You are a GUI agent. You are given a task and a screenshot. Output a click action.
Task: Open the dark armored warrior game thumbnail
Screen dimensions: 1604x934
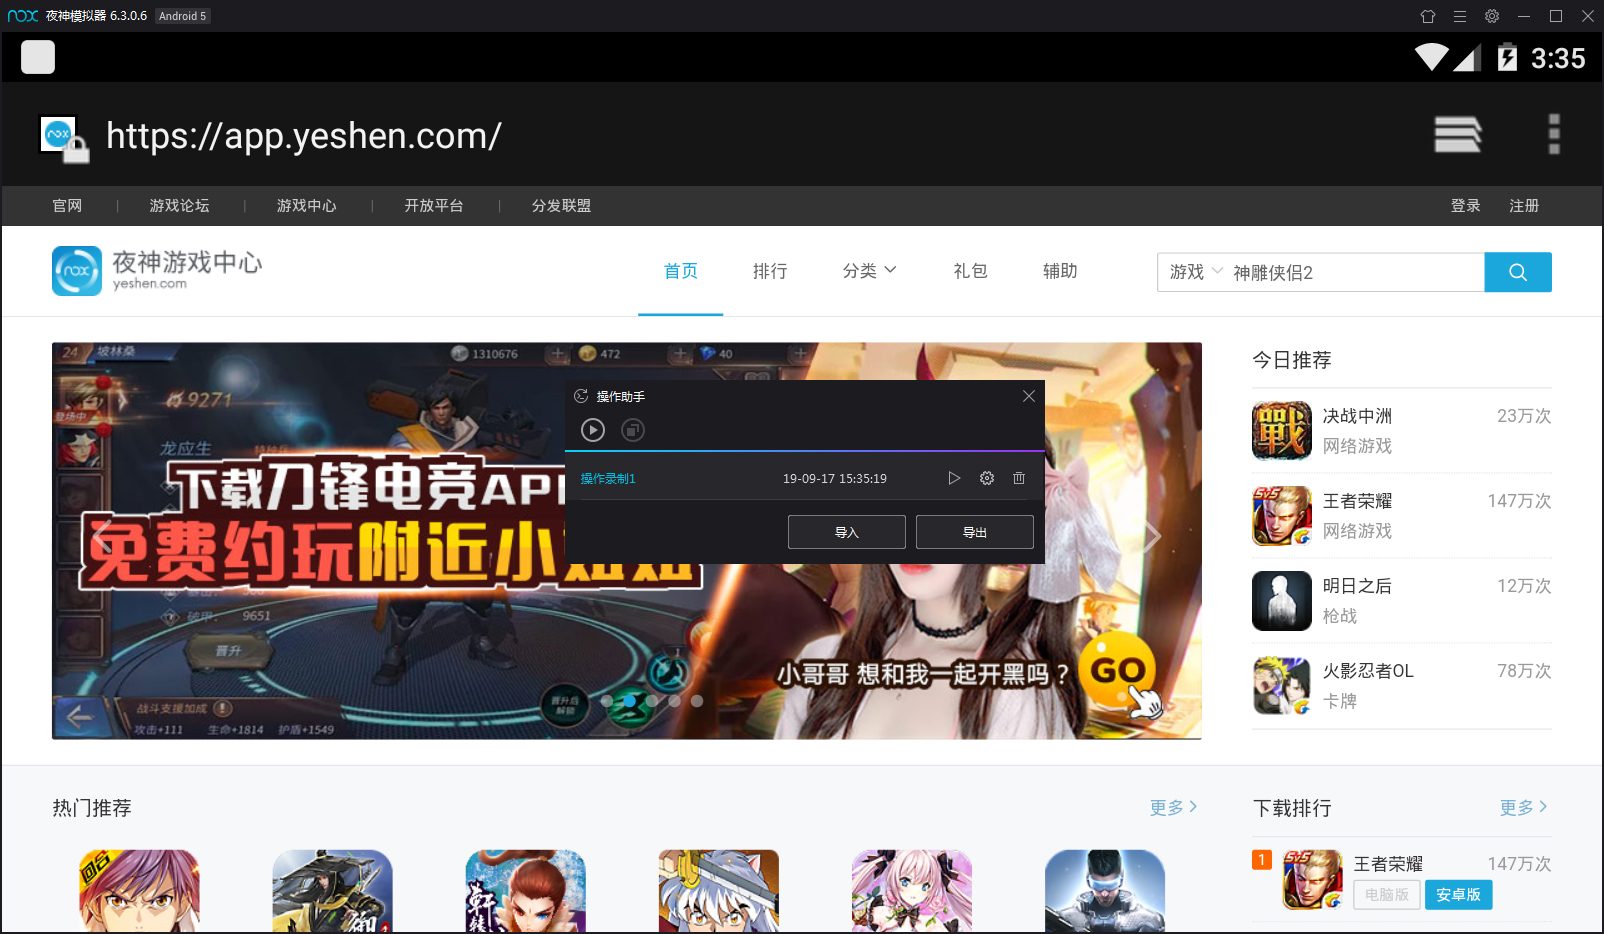[x=333, y=891]
